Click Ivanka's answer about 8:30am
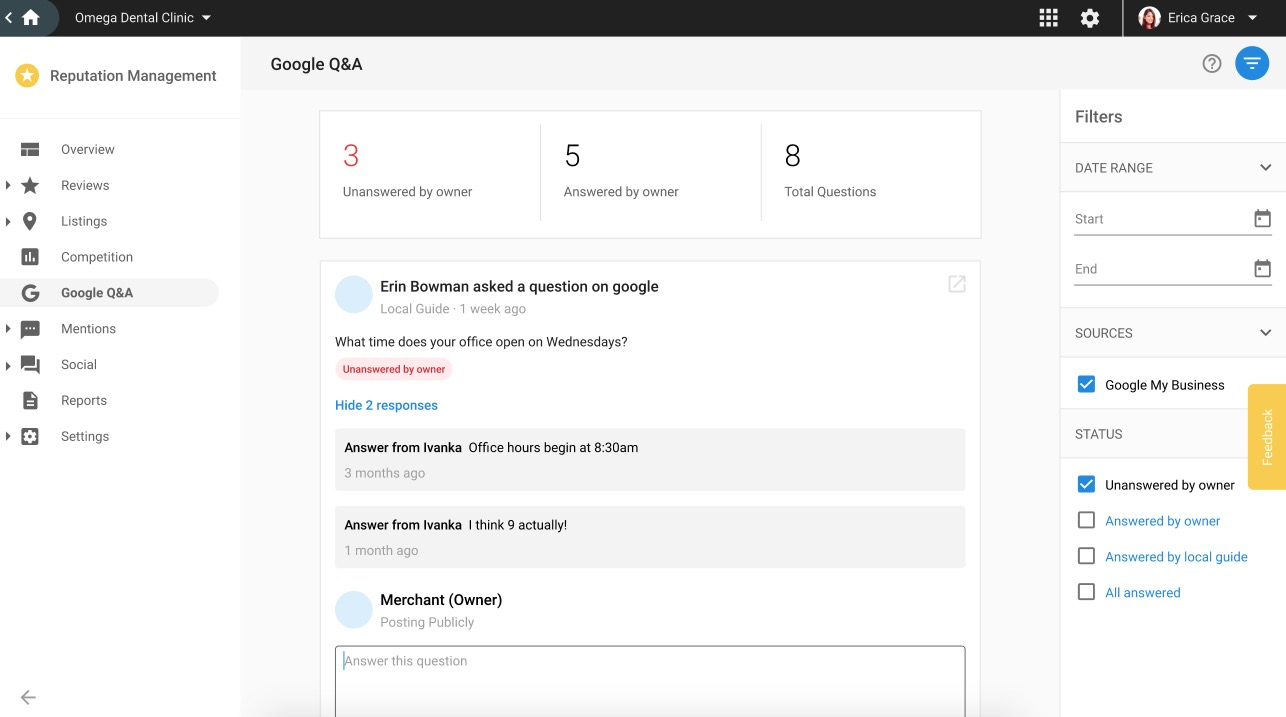The image size is (1286, 717). point(650,460)
